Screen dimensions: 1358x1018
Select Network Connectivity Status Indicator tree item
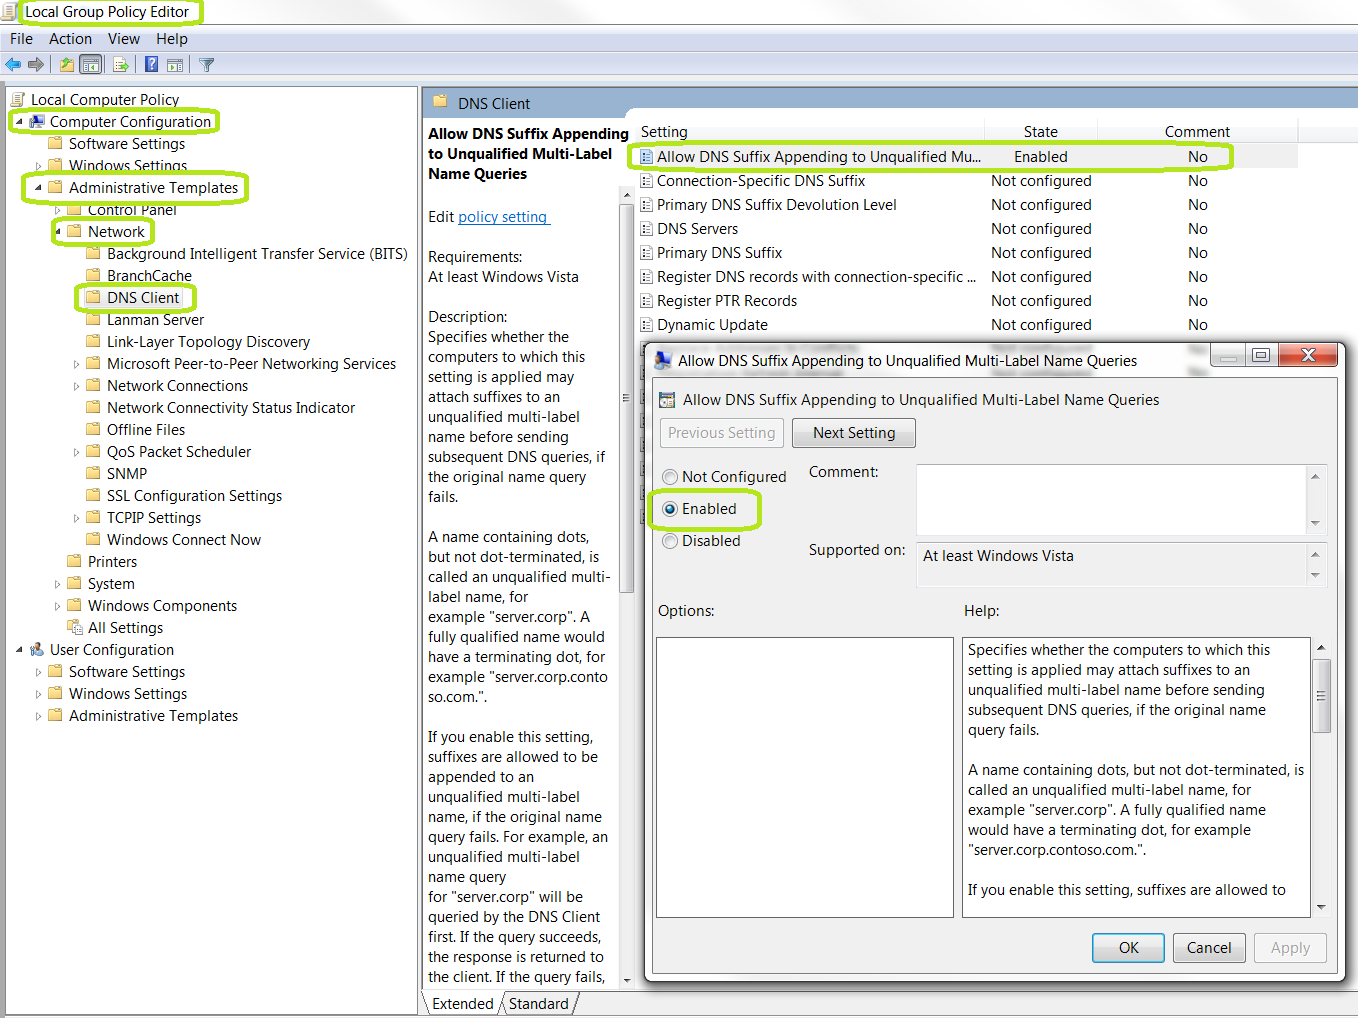[x=231, y=408]
